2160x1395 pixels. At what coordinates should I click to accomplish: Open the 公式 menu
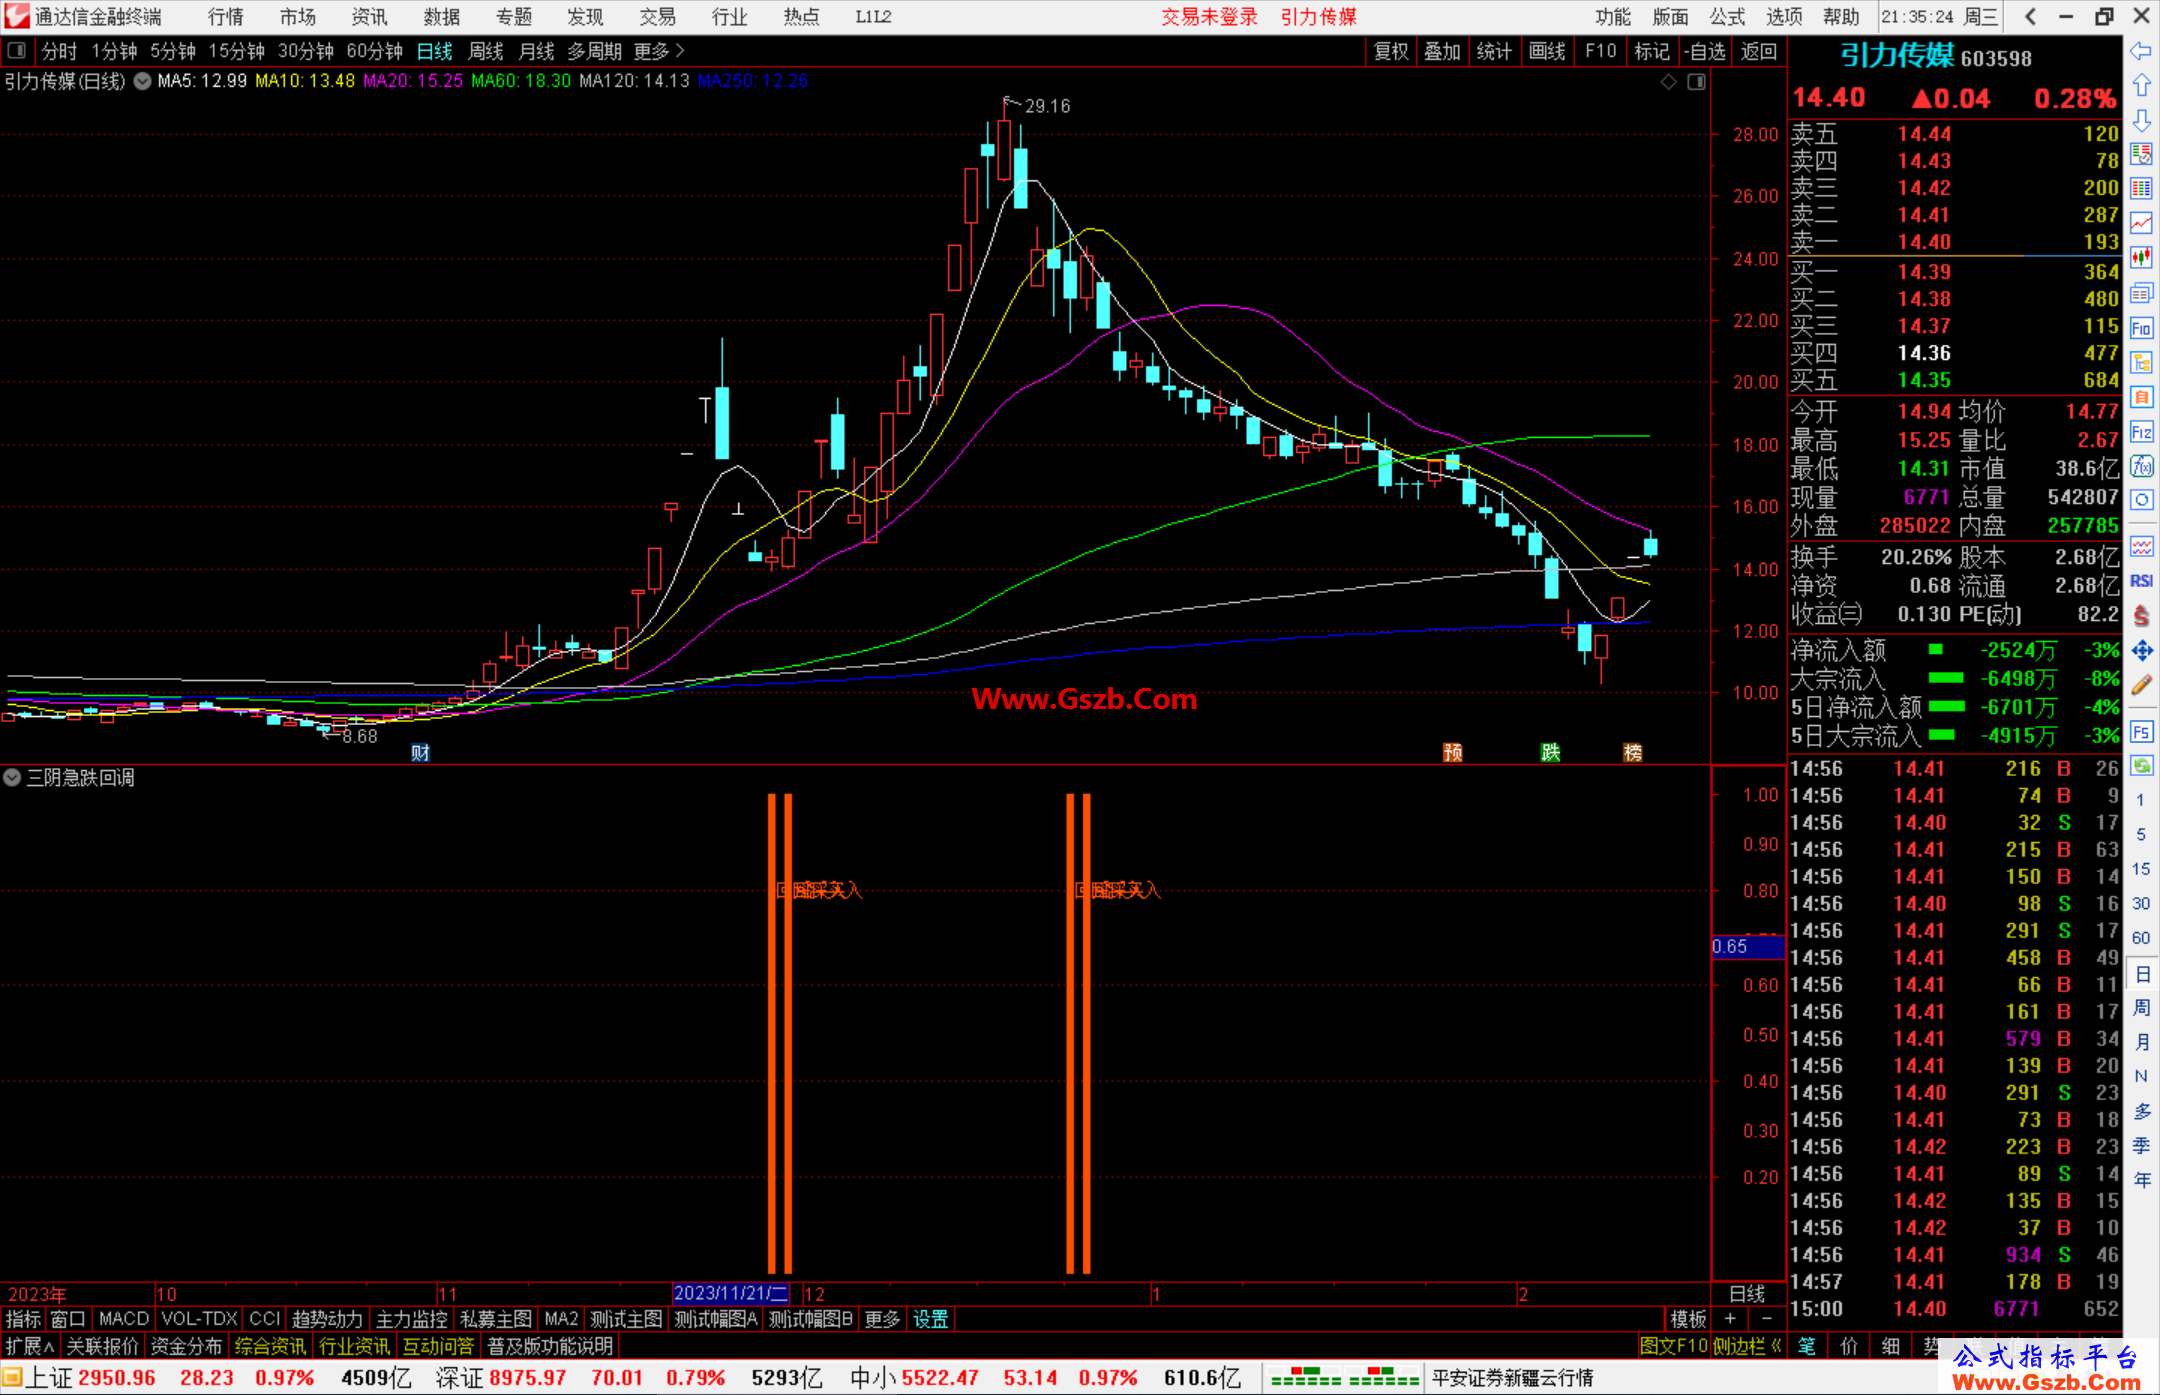(1727, 17)
